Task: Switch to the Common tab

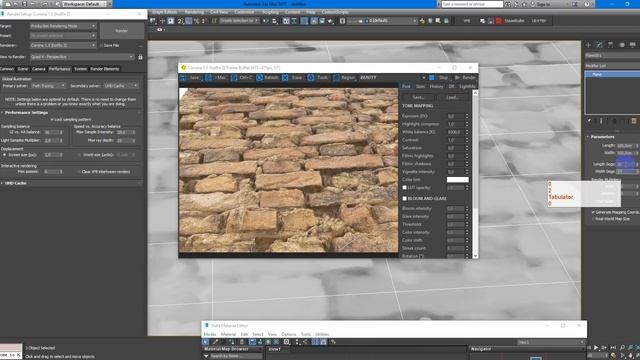Action: pyautogui.click(x=7, y=69)
